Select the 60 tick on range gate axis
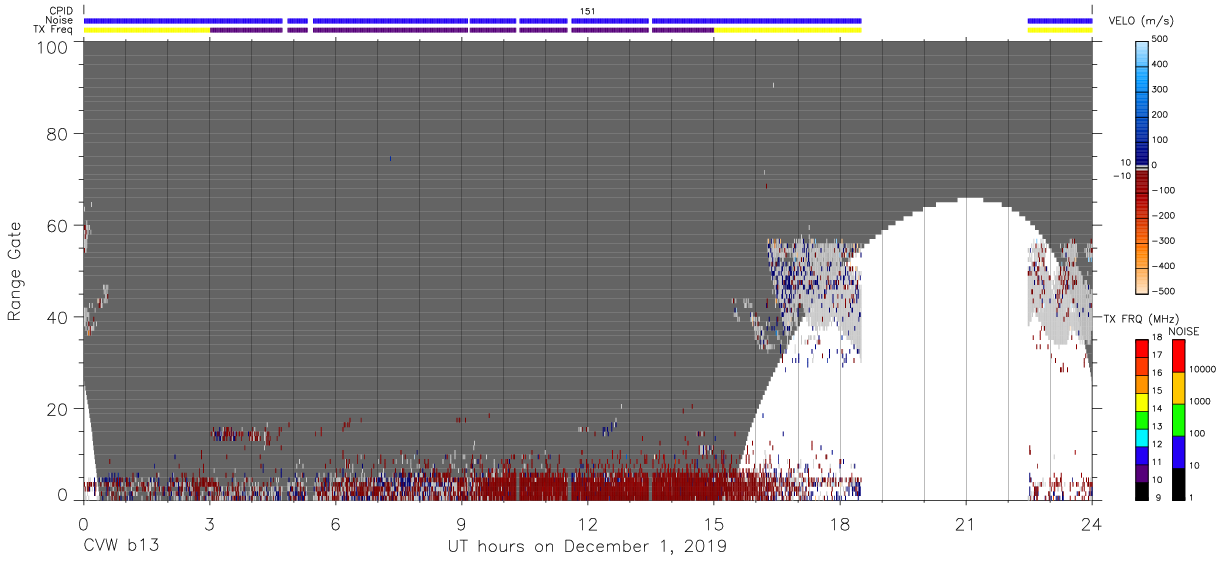1228x567 pixels. click(x=56, y=225)
